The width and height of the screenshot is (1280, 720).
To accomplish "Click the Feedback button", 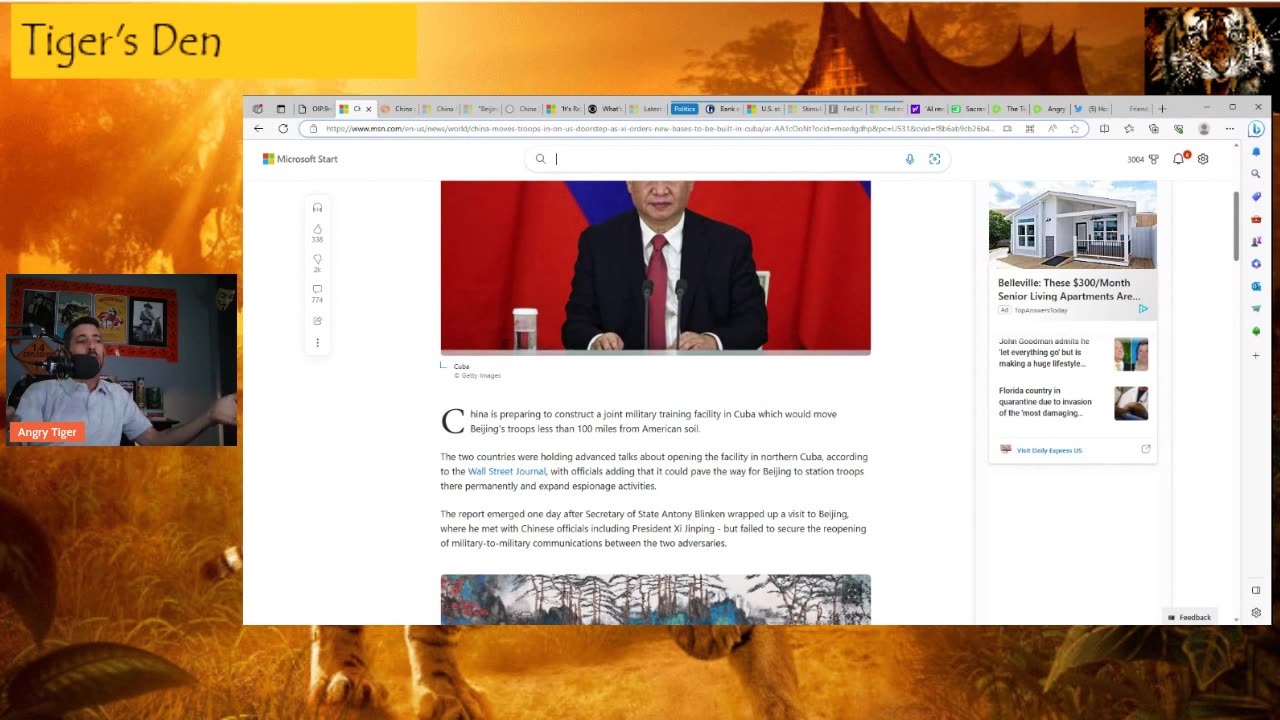I will point(1190,617).
